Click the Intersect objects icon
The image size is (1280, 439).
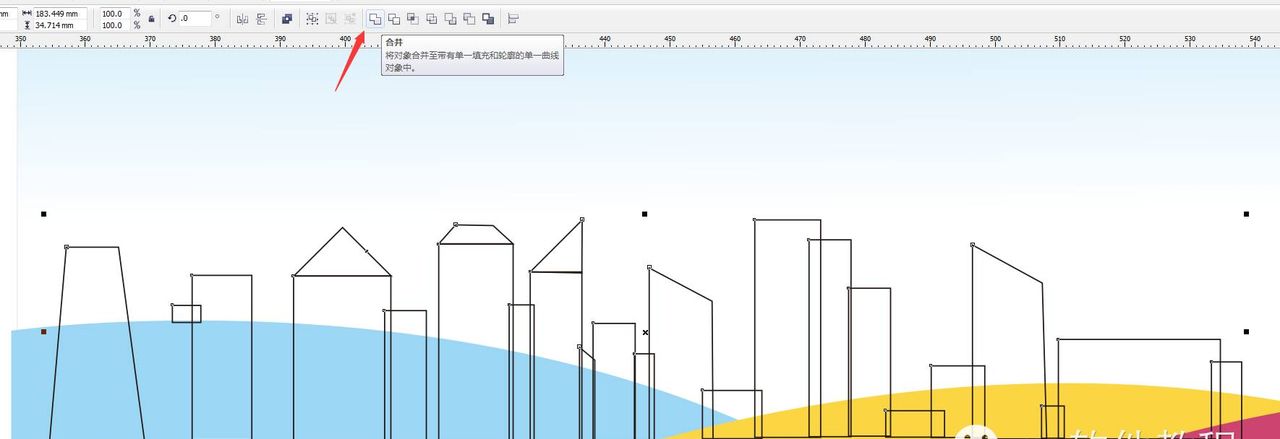[x=413, y=18]
